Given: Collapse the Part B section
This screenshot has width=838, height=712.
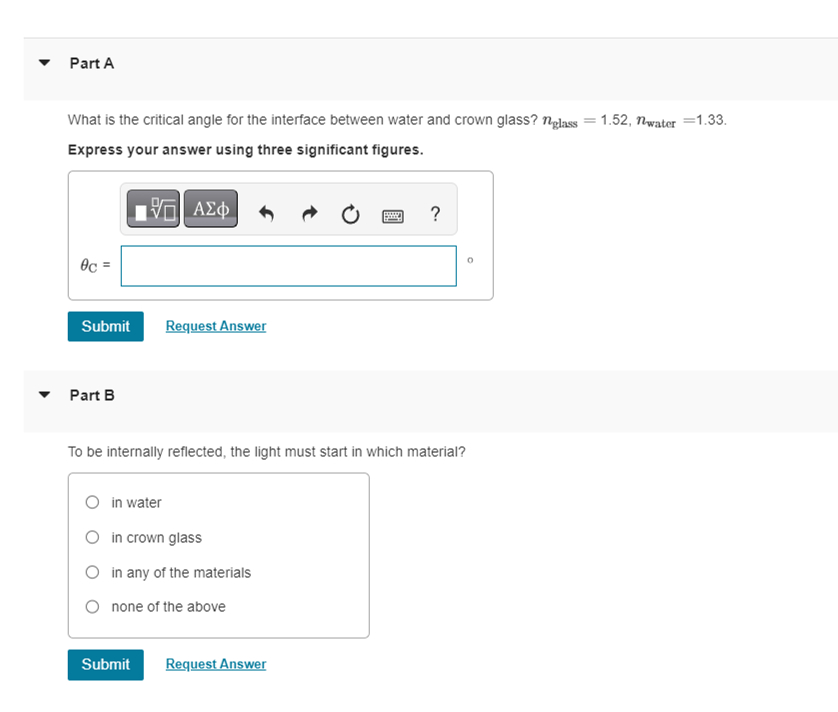Looking at the screenshot, I should (44, 395).
